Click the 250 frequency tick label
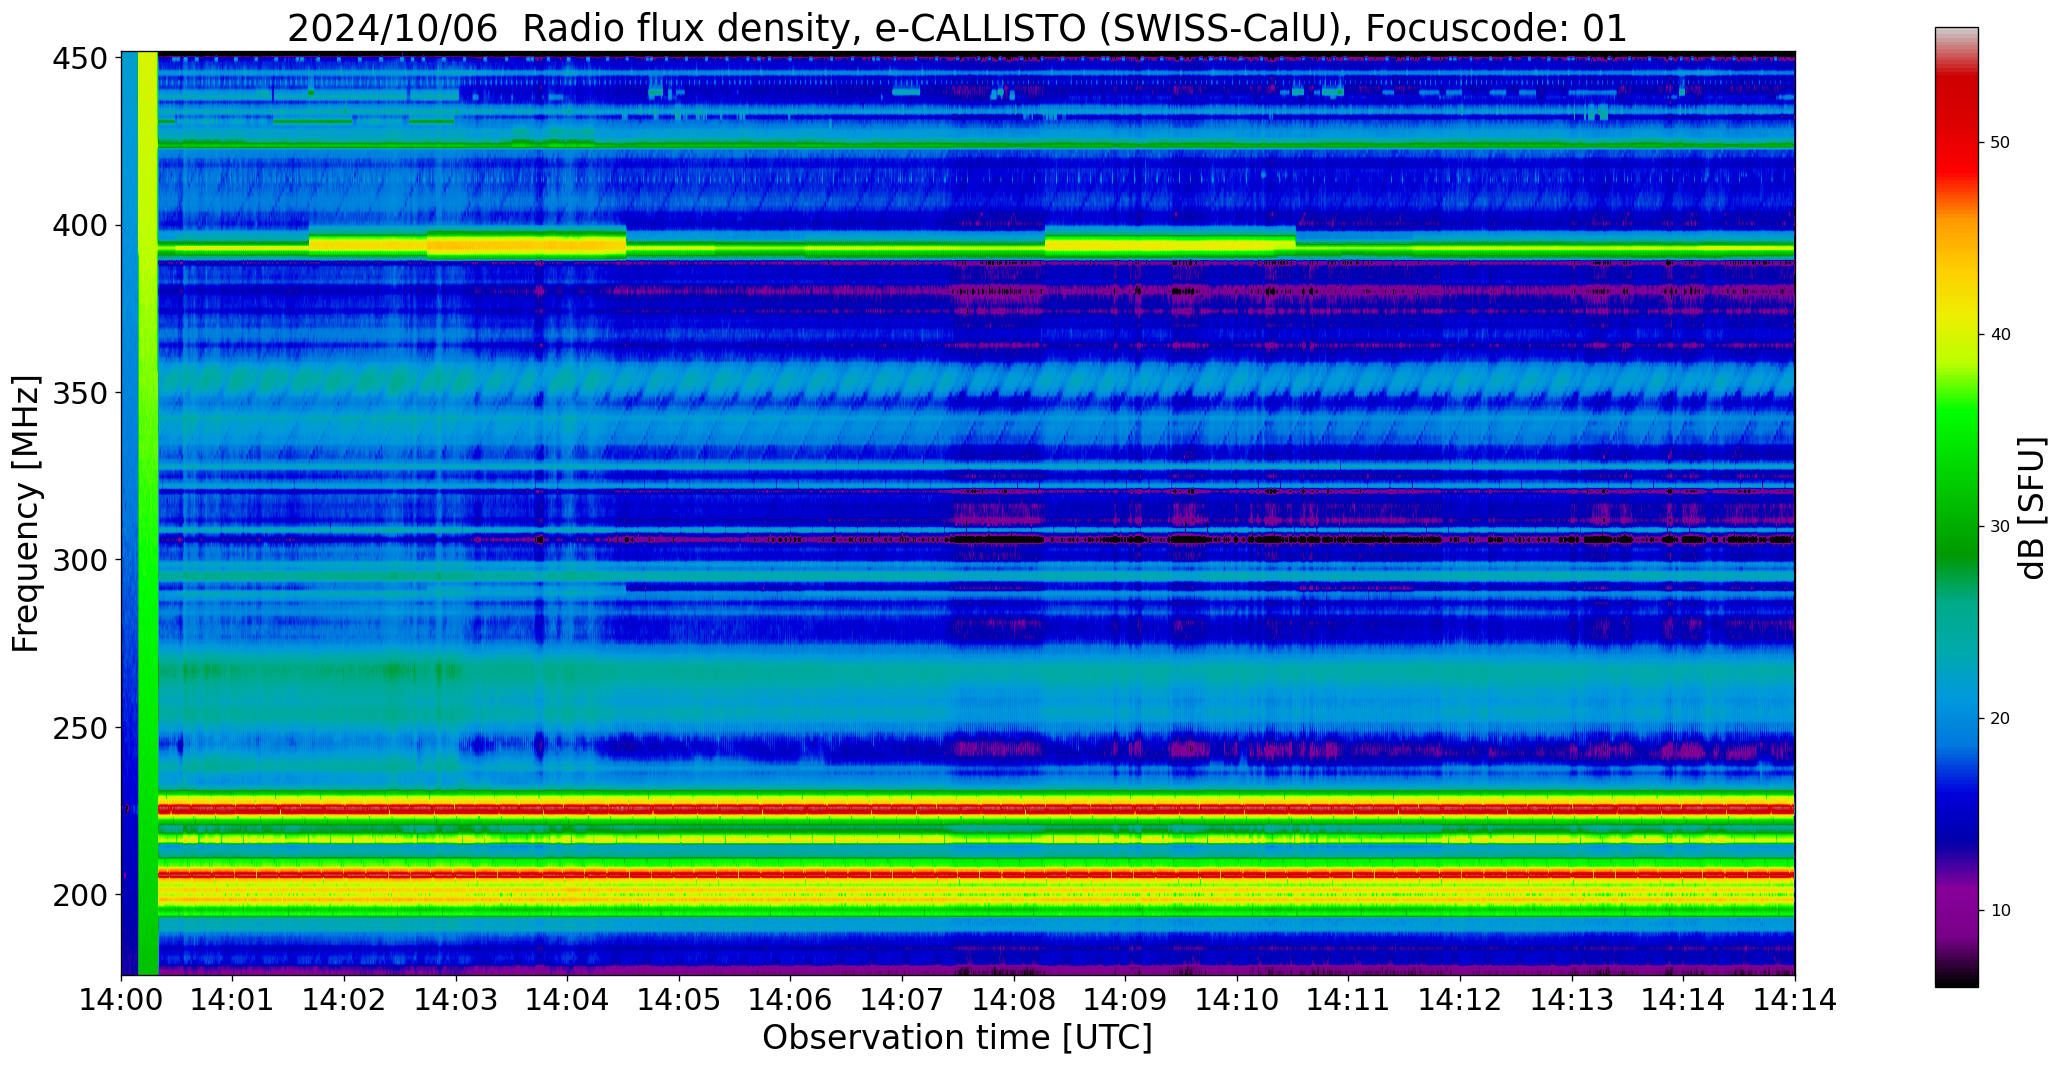2062x1067 pixels. pos(79,727)
